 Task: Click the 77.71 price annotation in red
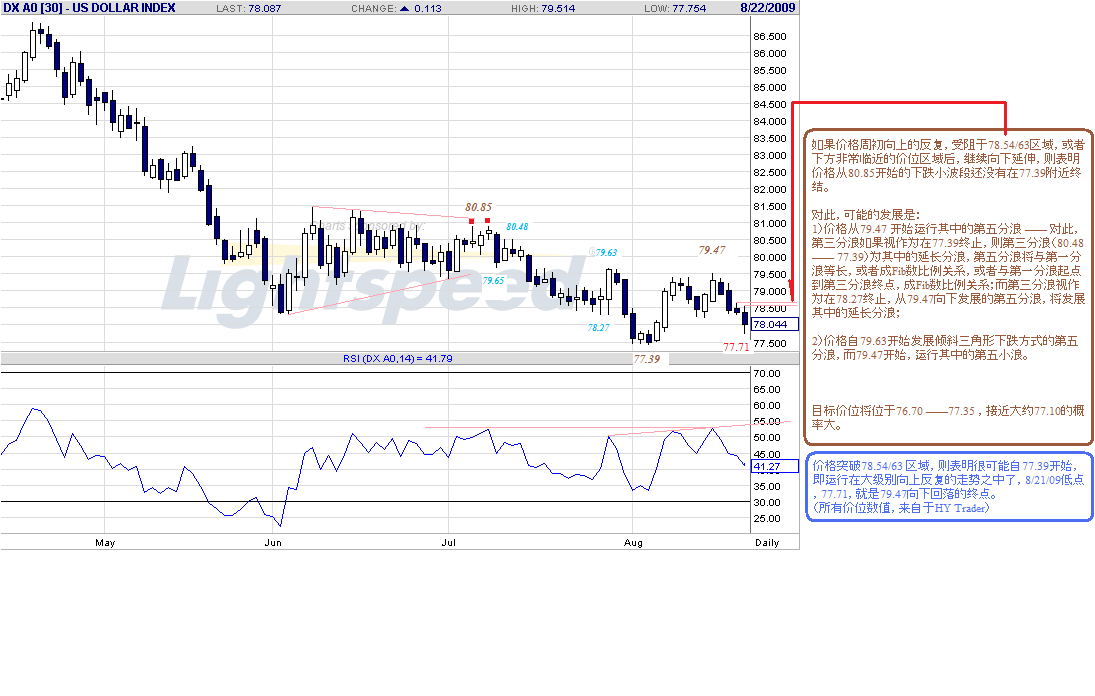(x=736, y=347)
